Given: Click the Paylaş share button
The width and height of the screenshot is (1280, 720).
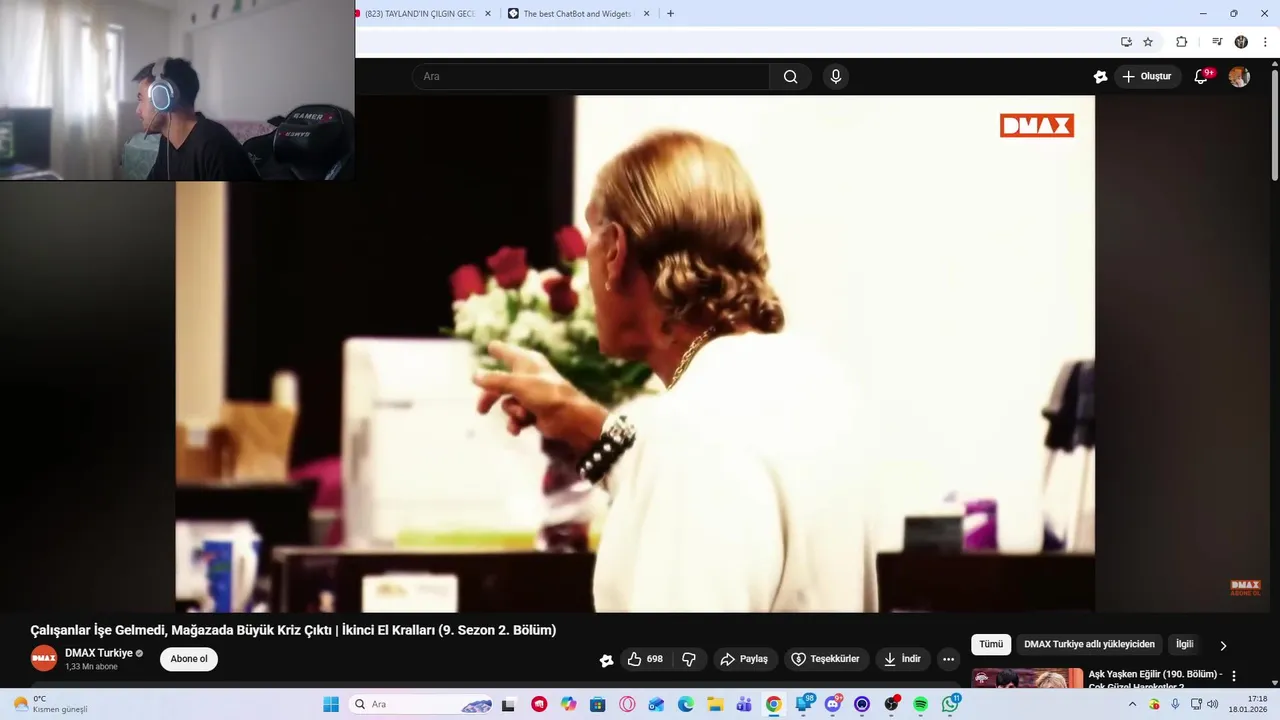Looking at the screenshot, I should 744,659.
